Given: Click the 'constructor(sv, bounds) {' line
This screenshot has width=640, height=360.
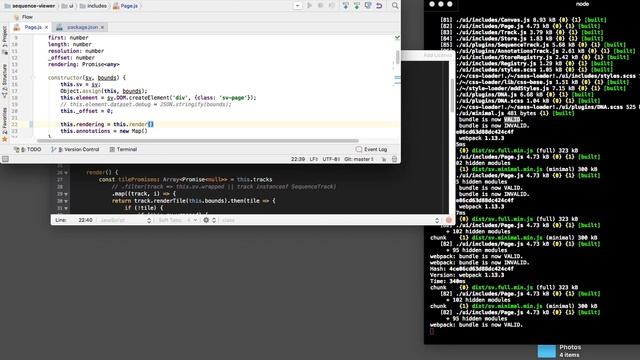Looking at the screenshot, I should 87,78.
